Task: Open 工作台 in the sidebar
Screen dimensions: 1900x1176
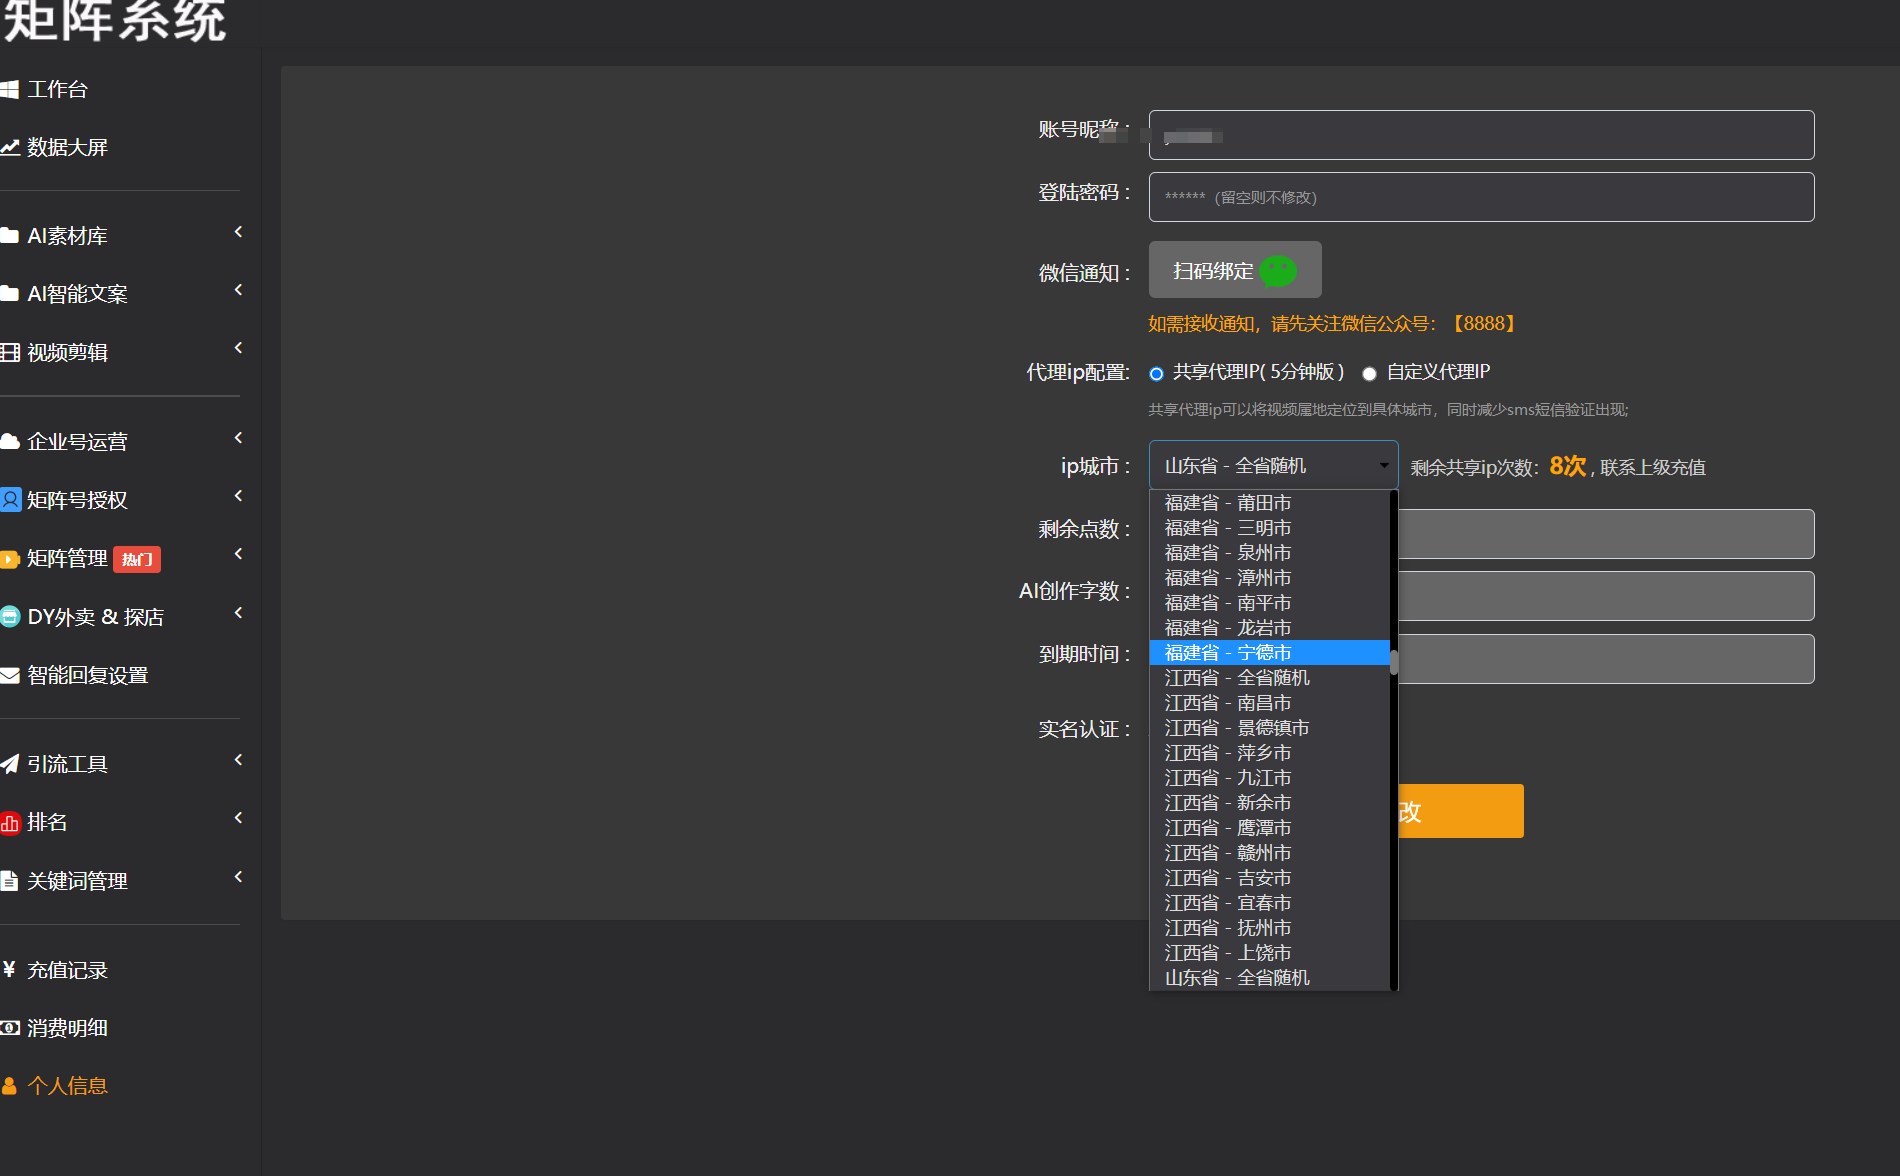Action: (57, 89)
